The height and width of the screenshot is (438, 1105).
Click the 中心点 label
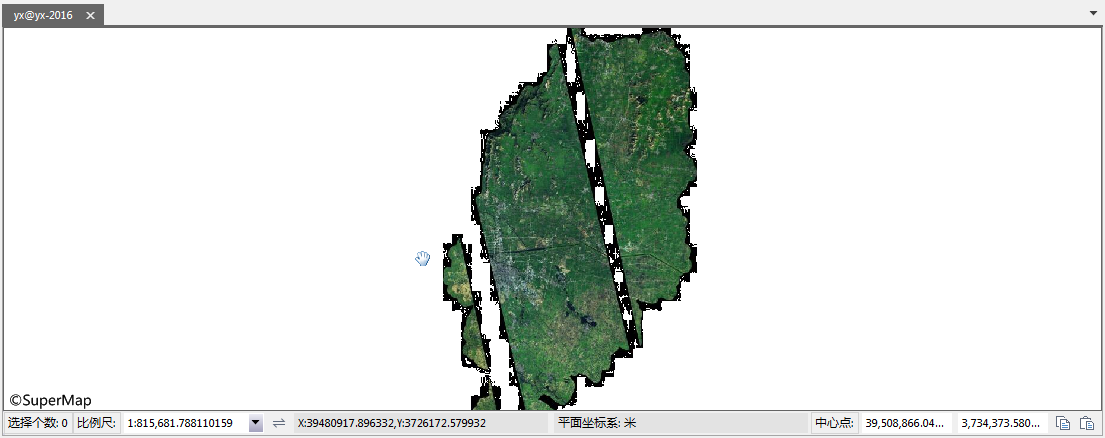(834, 423)
